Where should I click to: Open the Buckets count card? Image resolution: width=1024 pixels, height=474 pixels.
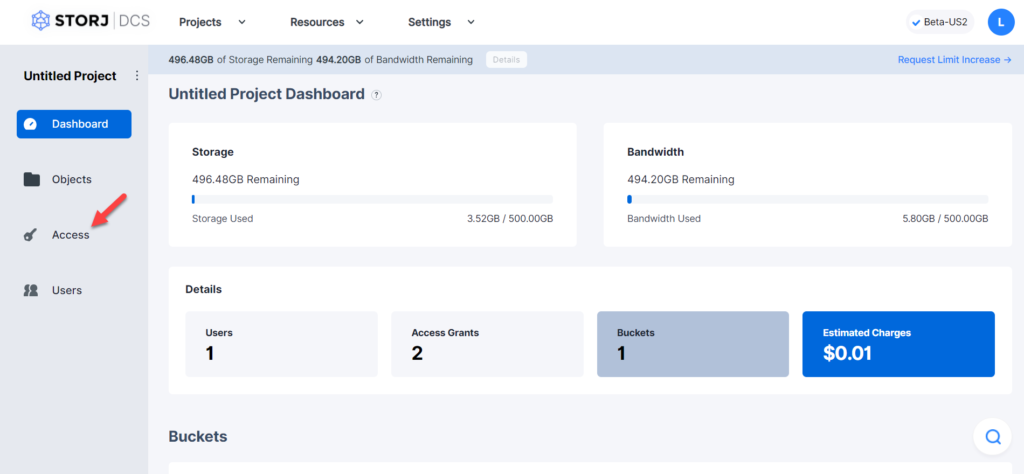(693, 344)
